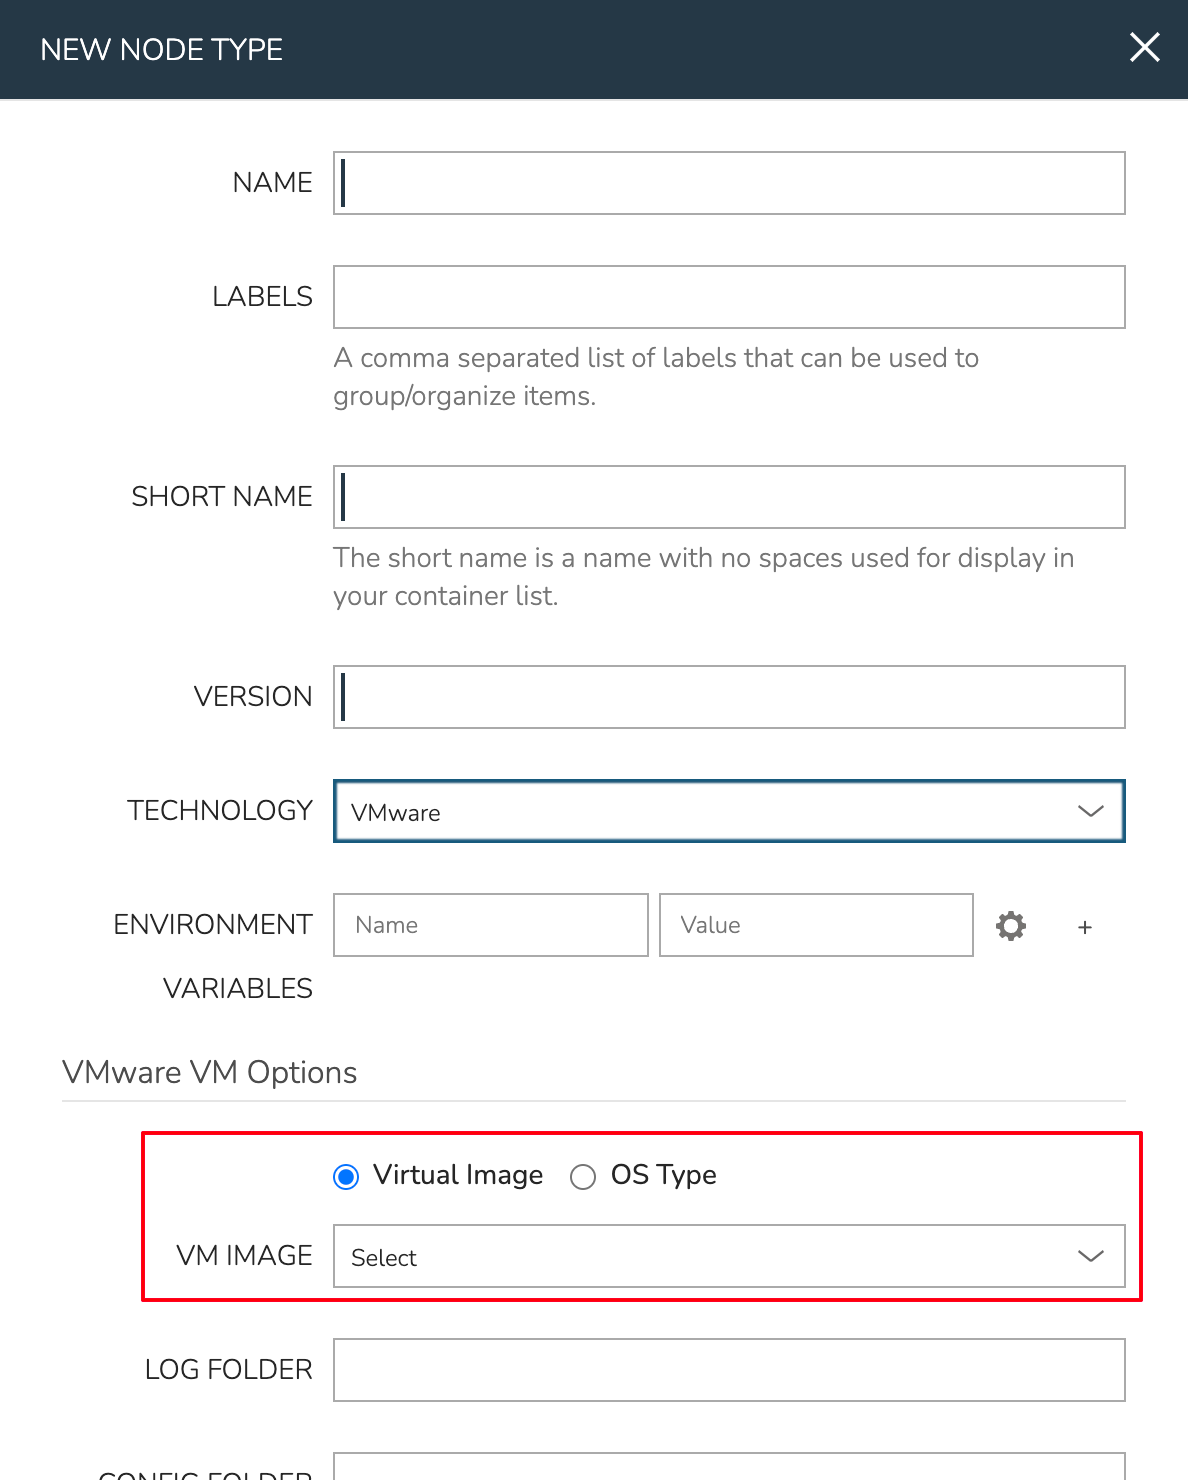This screenshot has width=1188, height=1480.
Task: Focus the Name text field
Action: (729, 183)
